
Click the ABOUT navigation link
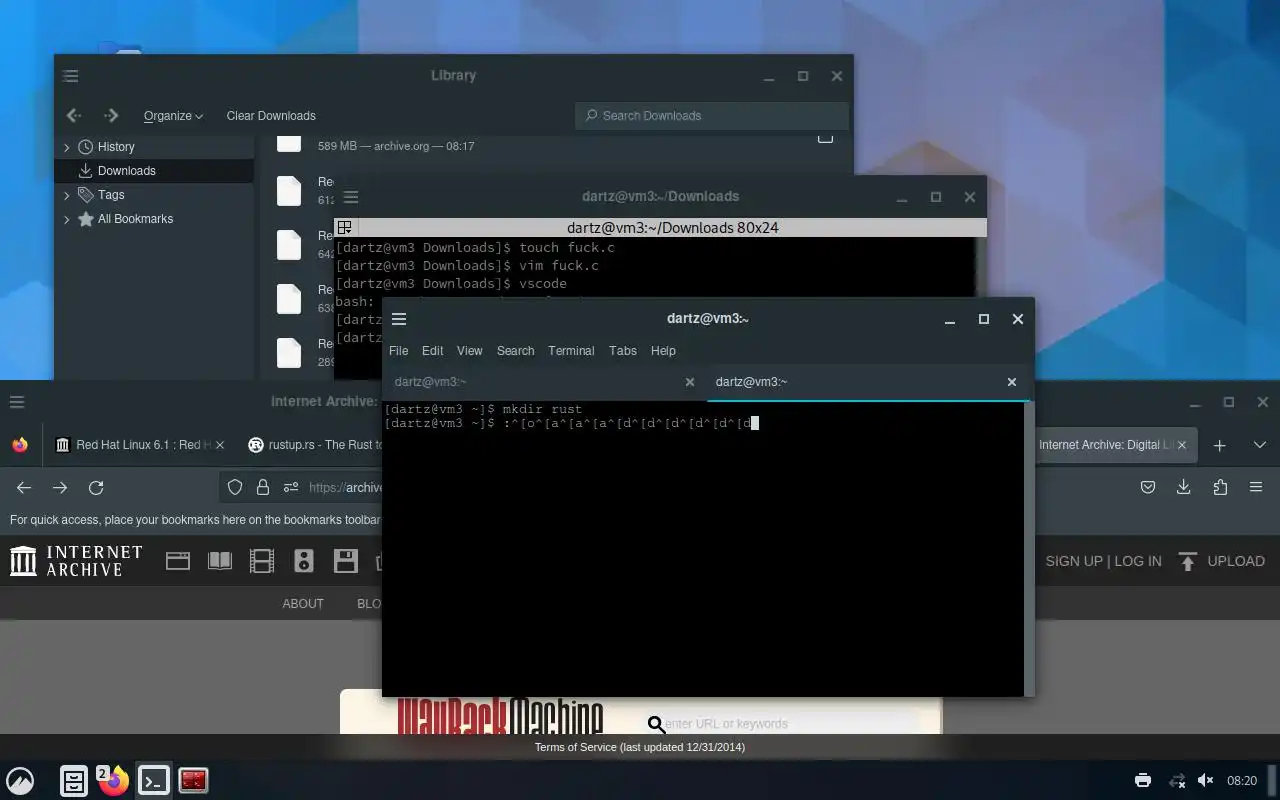(x=303, y=604)
